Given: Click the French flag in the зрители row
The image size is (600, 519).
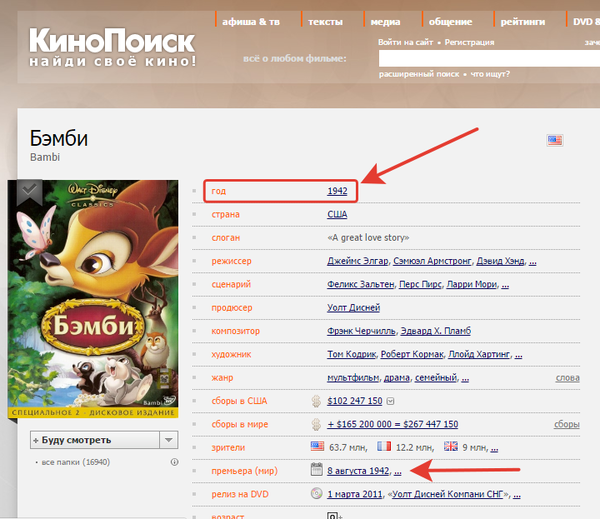Looking at the screenshot, I should click(384, 446).
